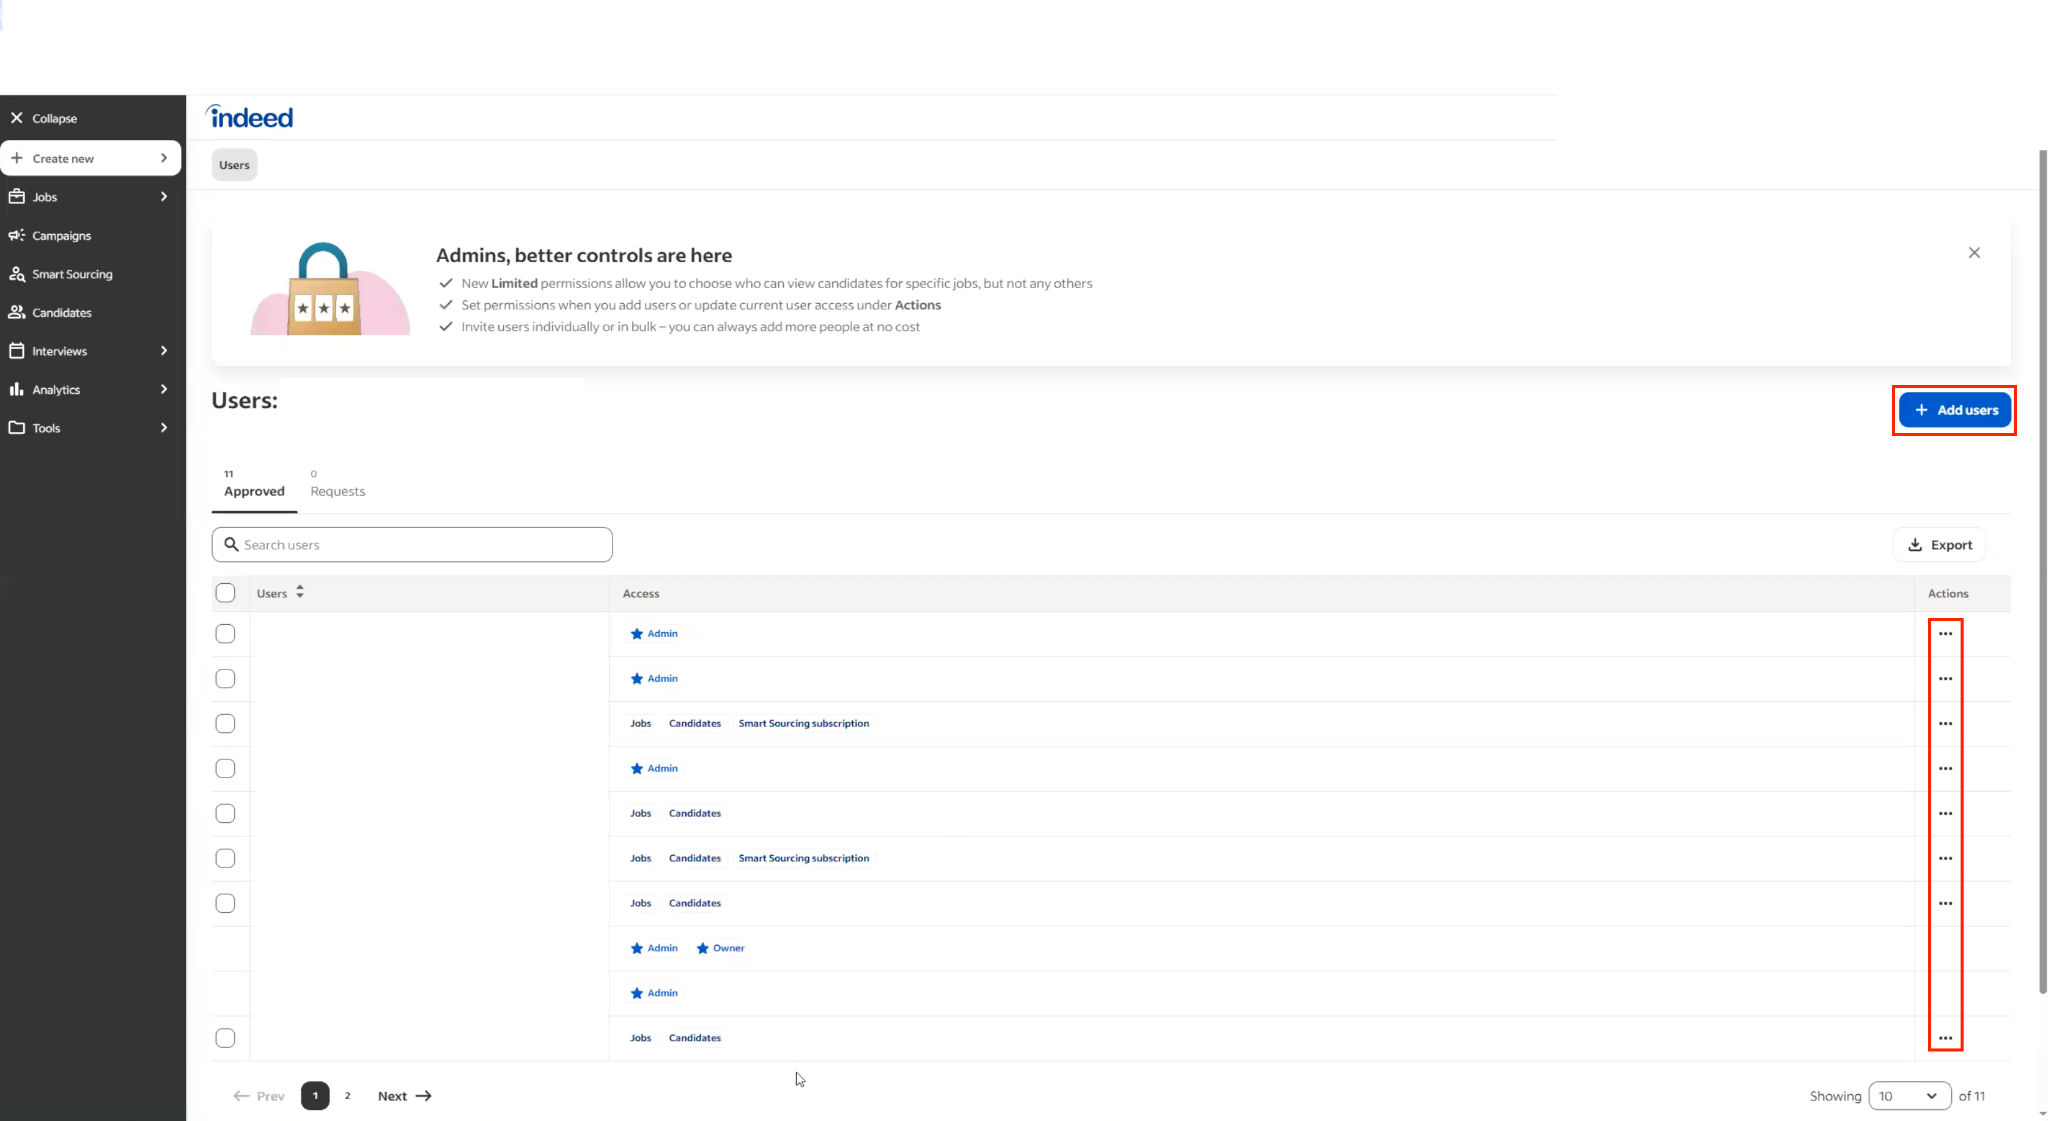Click the Indeed logo
Viewport: 2048px width, 1121px height.
[250, 117]
